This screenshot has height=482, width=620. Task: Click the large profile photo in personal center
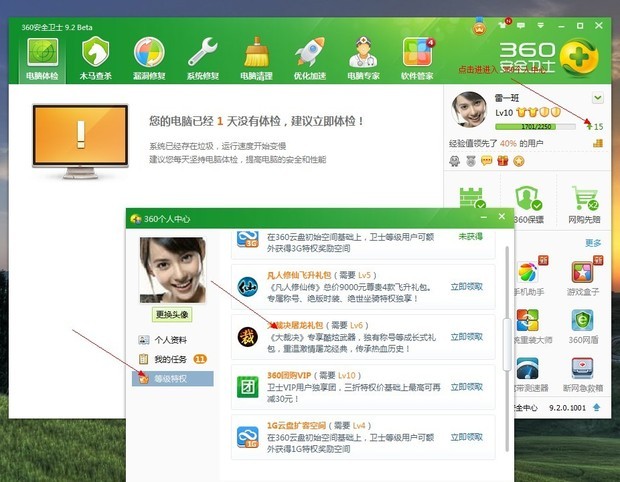click(x=172, y=270)
